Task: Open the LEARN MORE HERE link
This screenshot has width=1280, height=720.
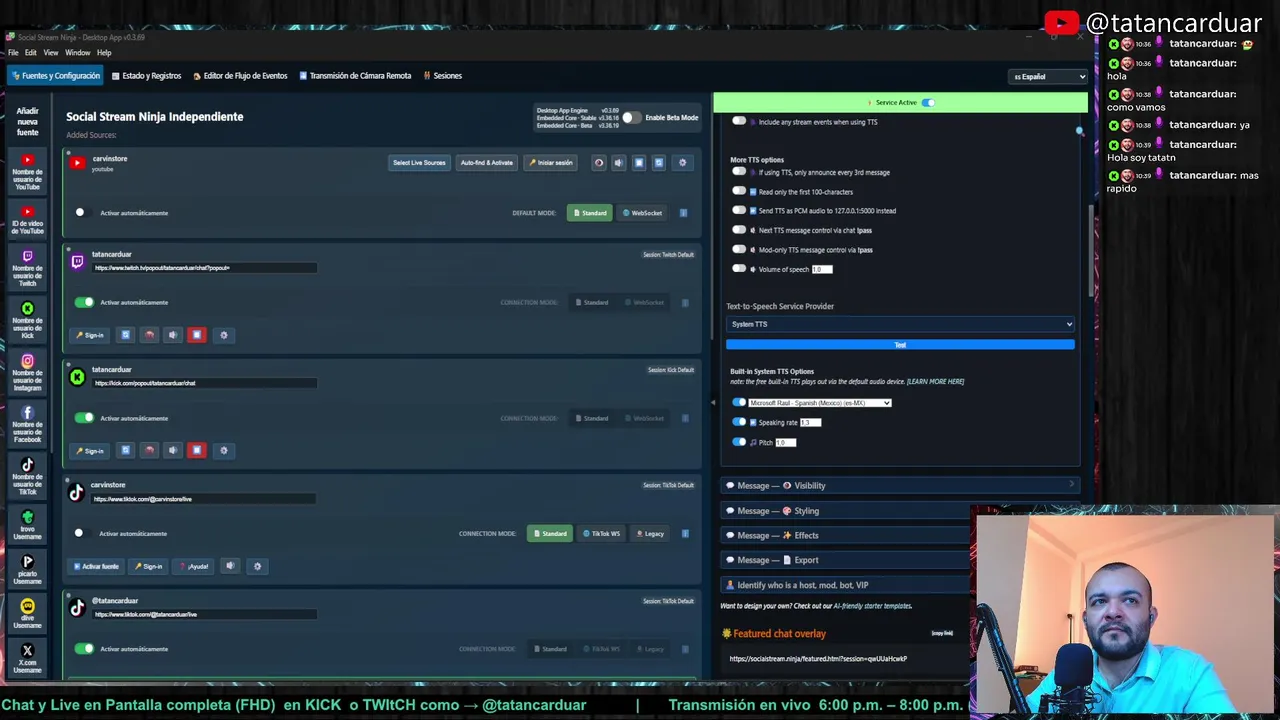Action: click(935, 381)
